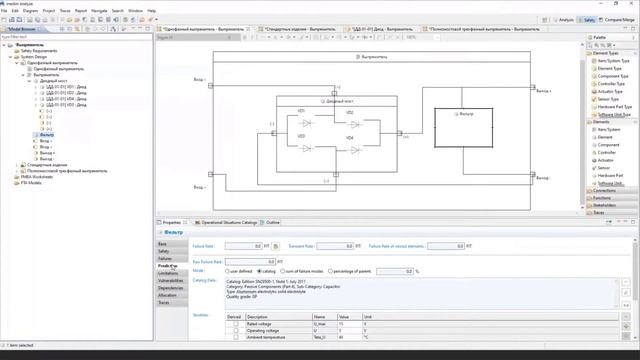The height and width of the screenshot is (360, 640).
Task: Switch to the Outline tab
Action: click(x=270, y=222)
